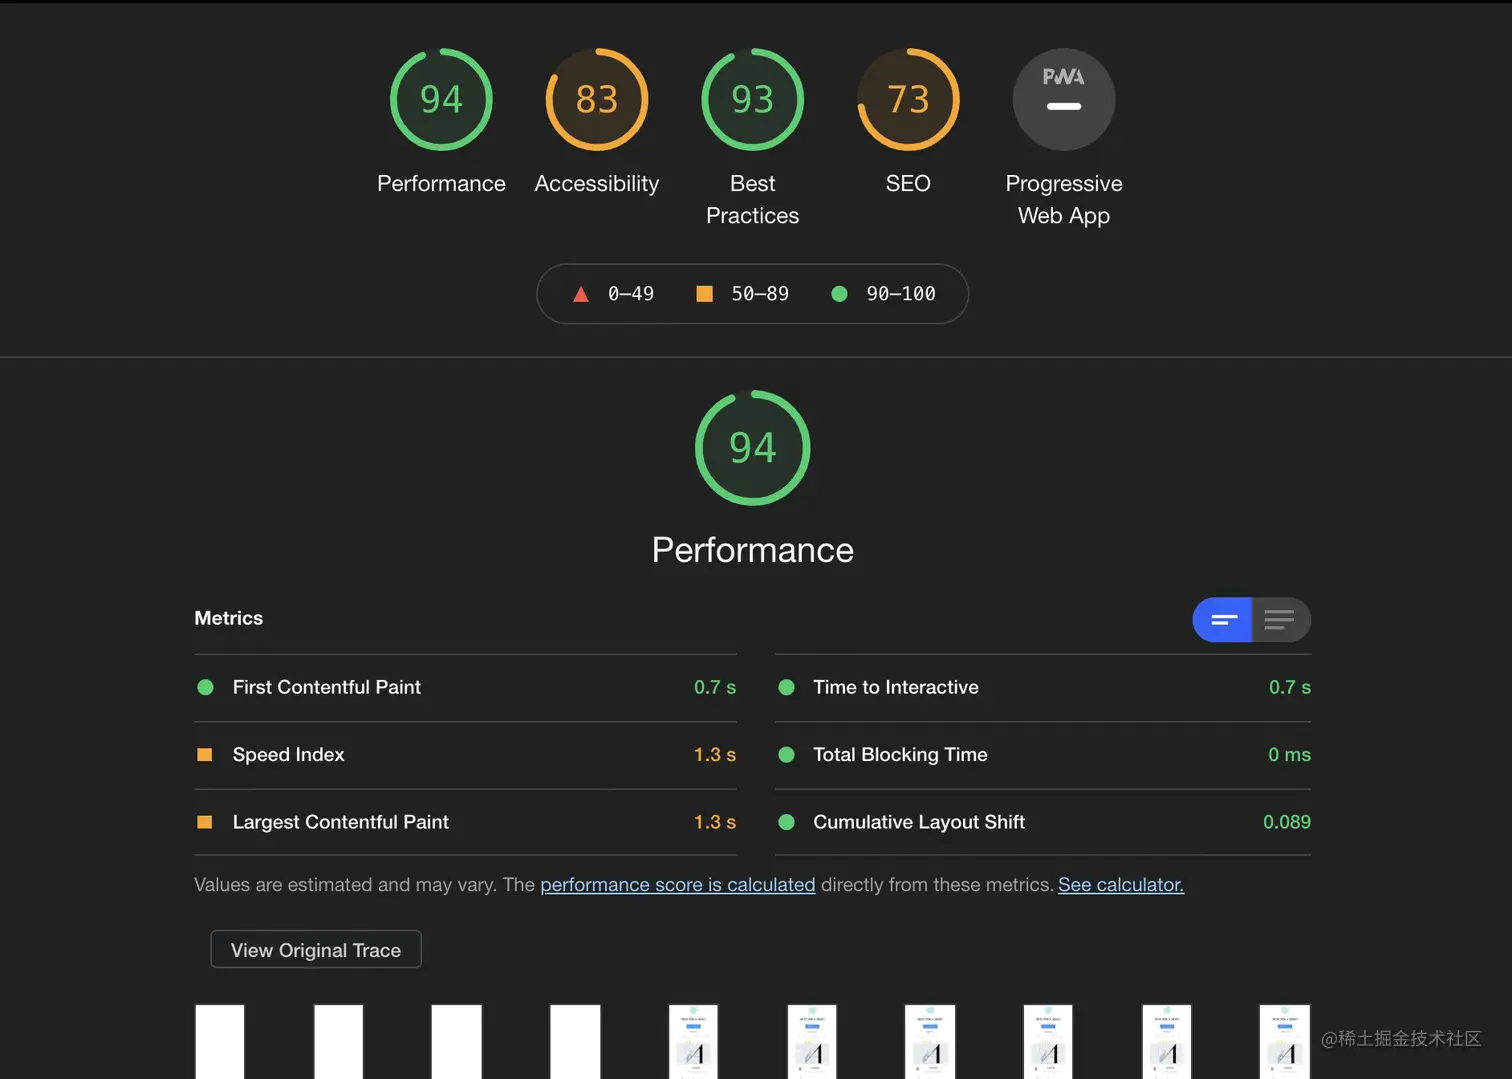The height and width of the screenshot is (1079, 1512).
Task: Click the Accessibility score gauge showing 83
Action: pos(597,99)
